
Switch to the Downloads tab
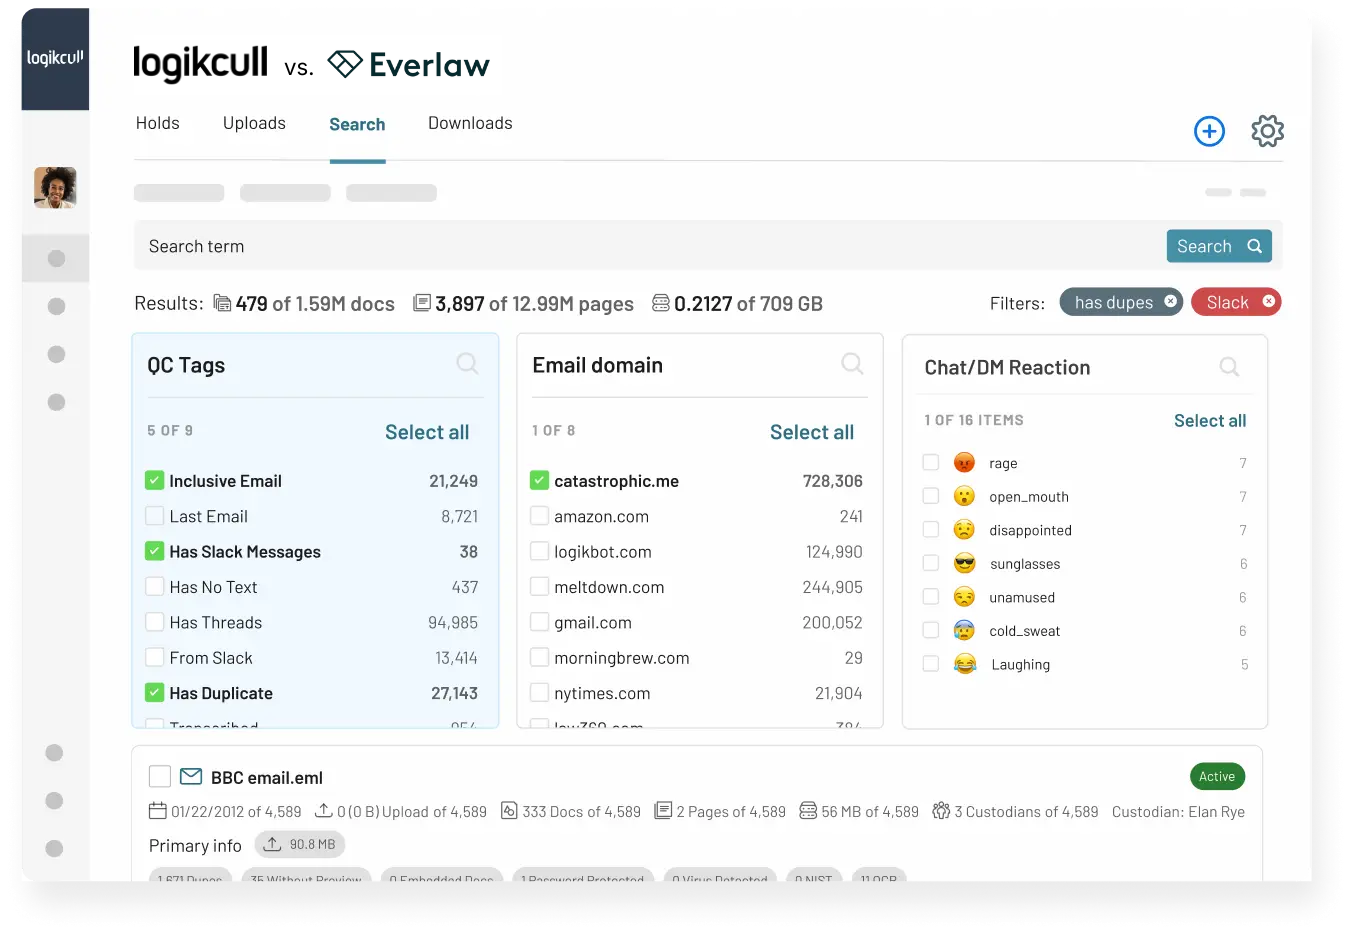coord(470,123)
